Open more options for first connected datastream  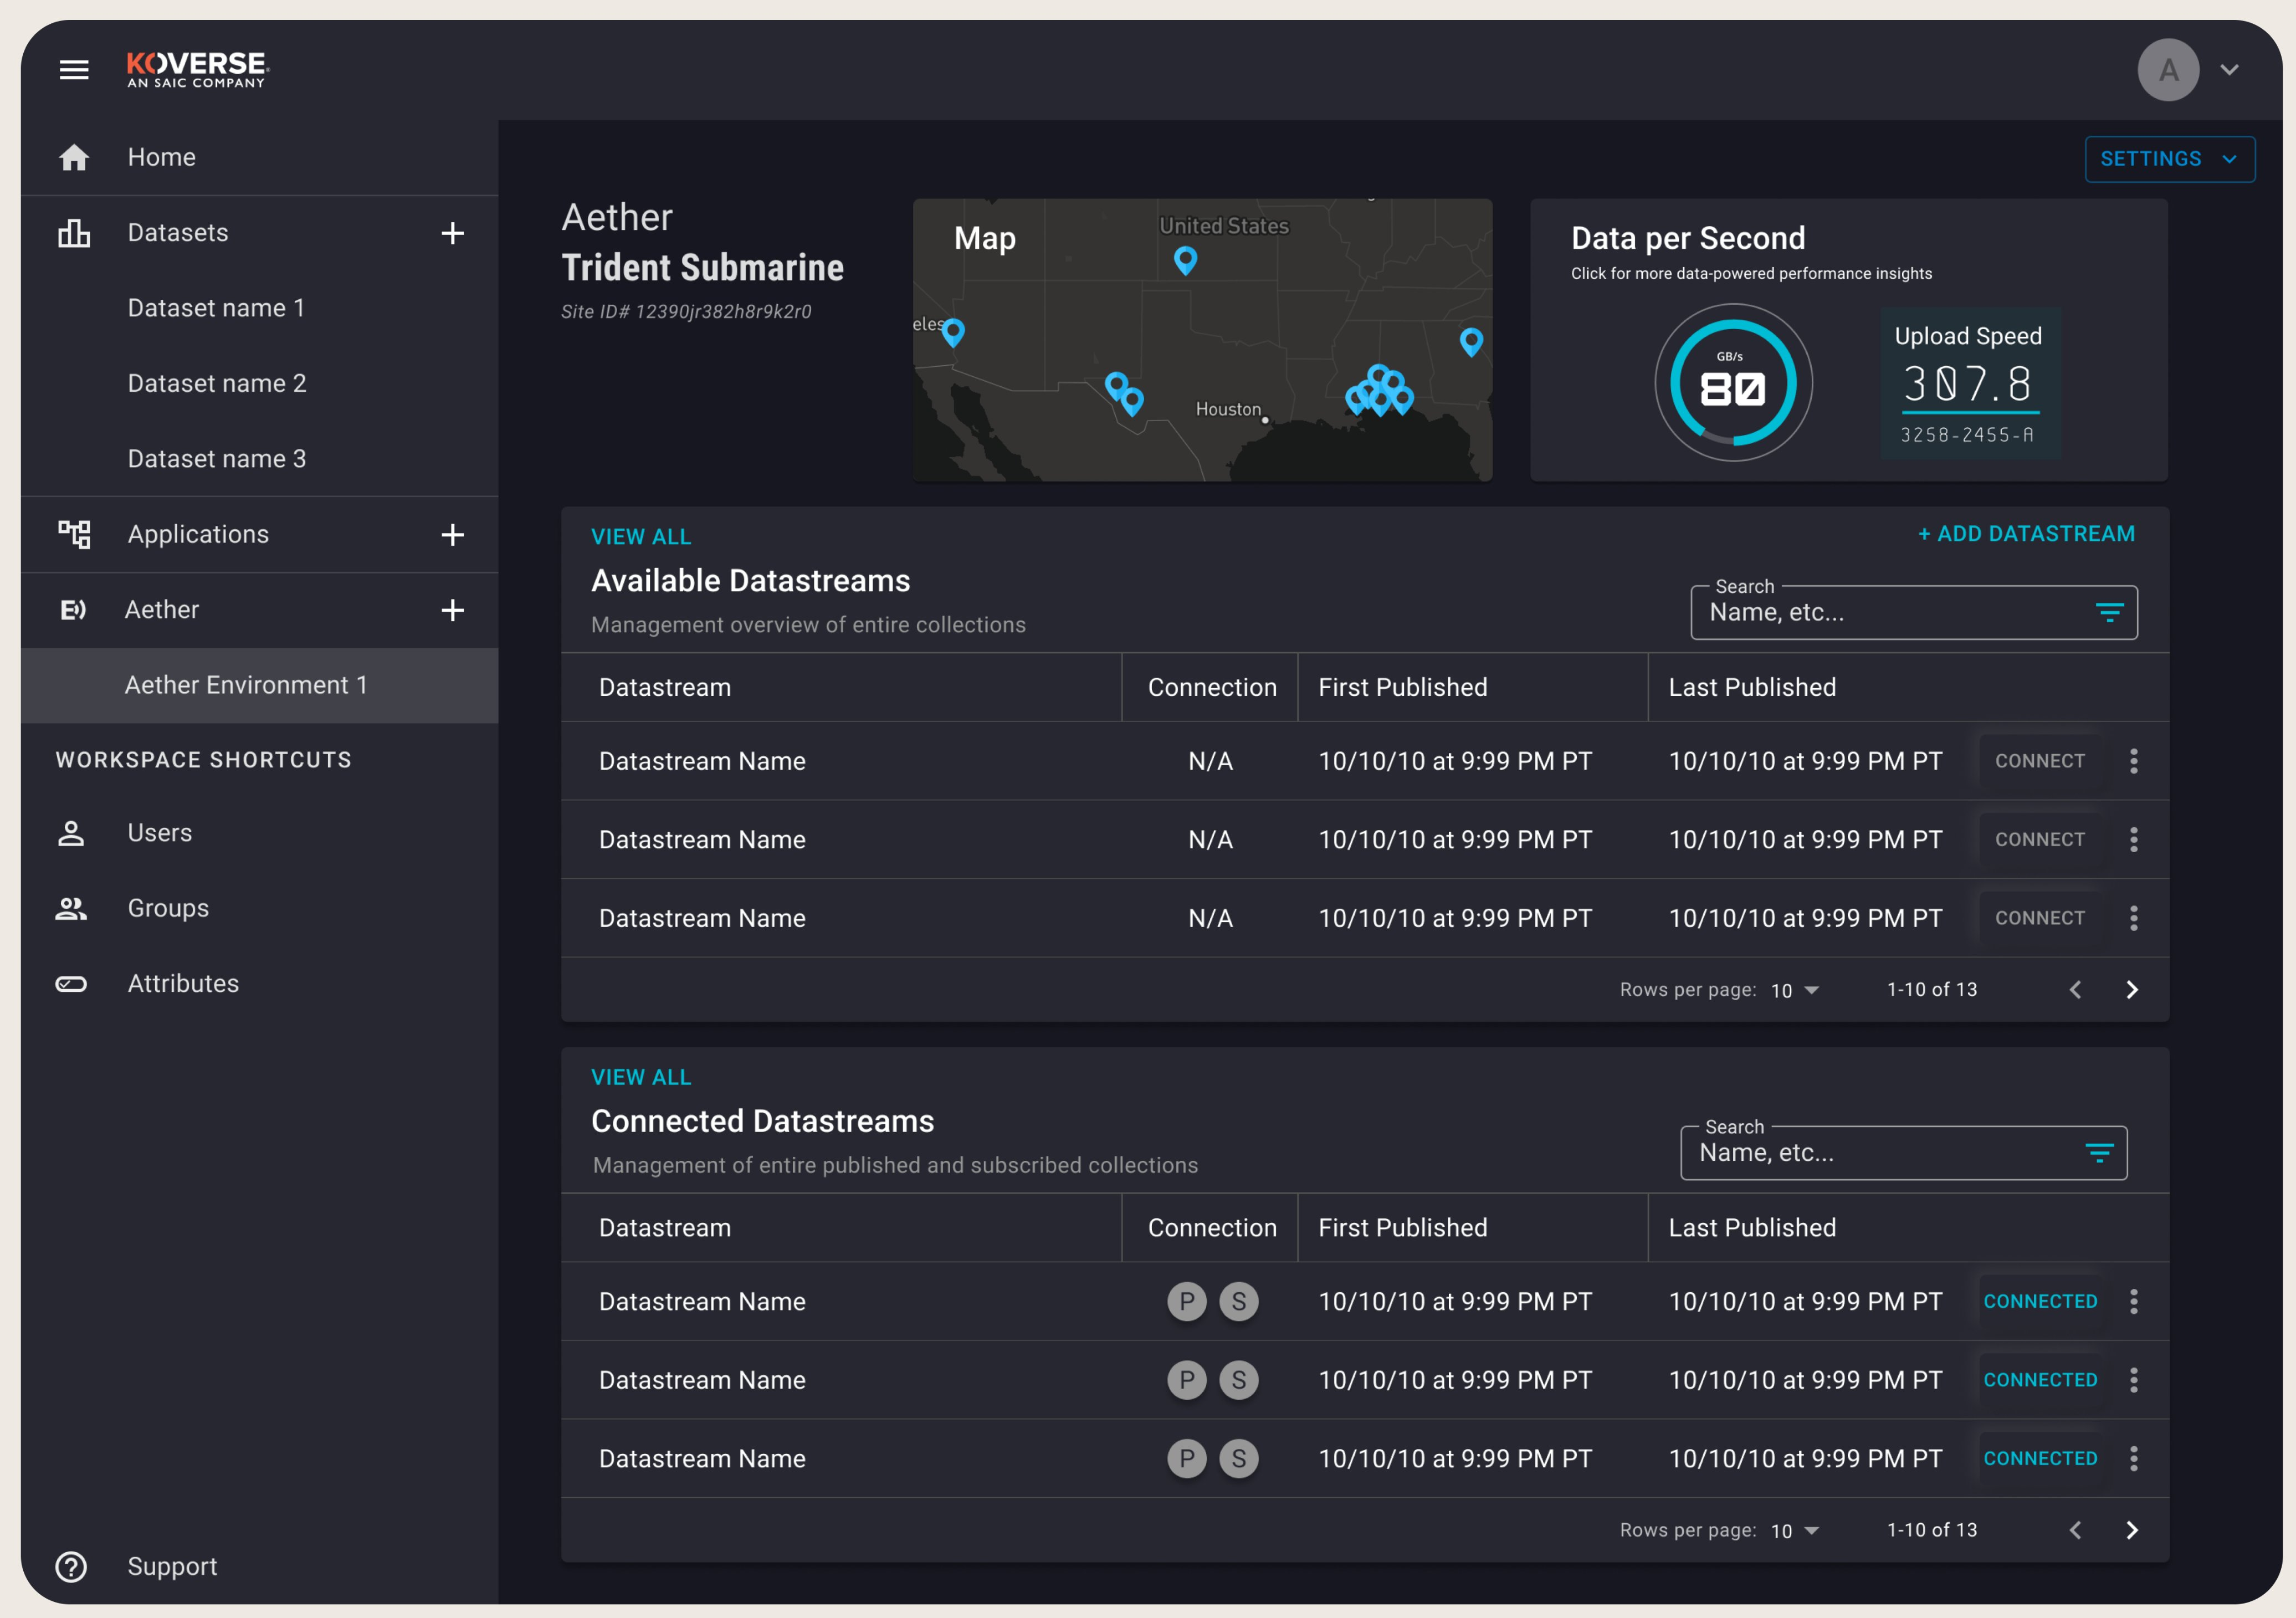pyautogui.click(x=2133, y=1302)
